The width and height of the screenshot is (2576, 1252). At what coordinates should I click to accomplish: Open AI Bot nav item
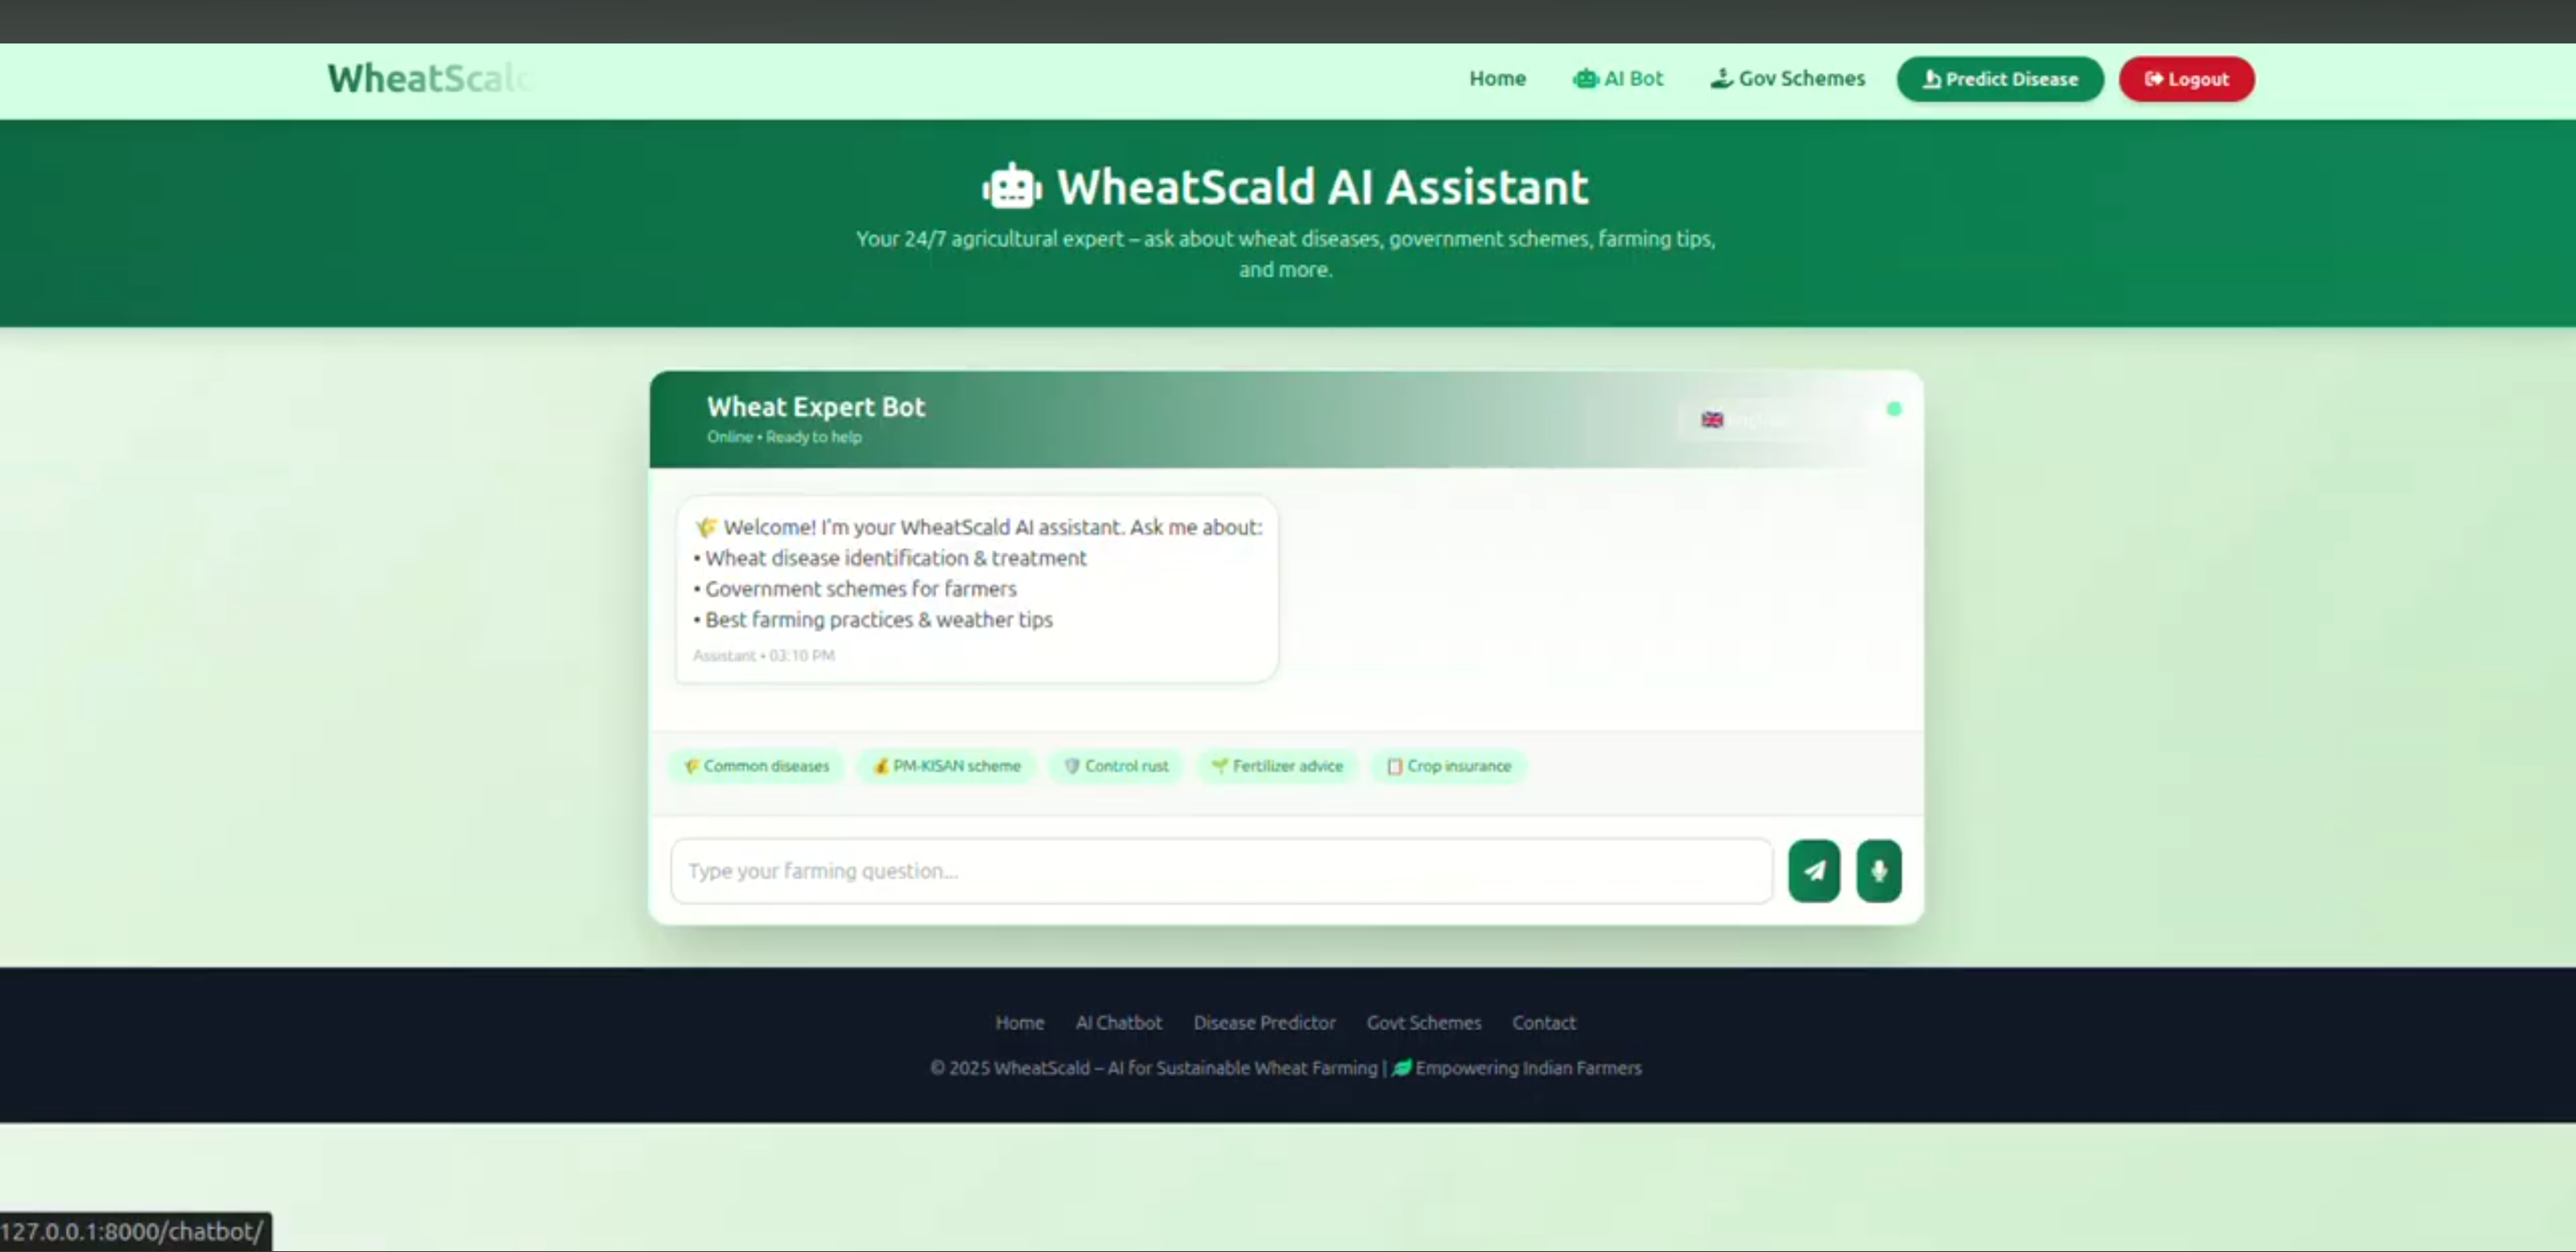tap(1617, 78)
